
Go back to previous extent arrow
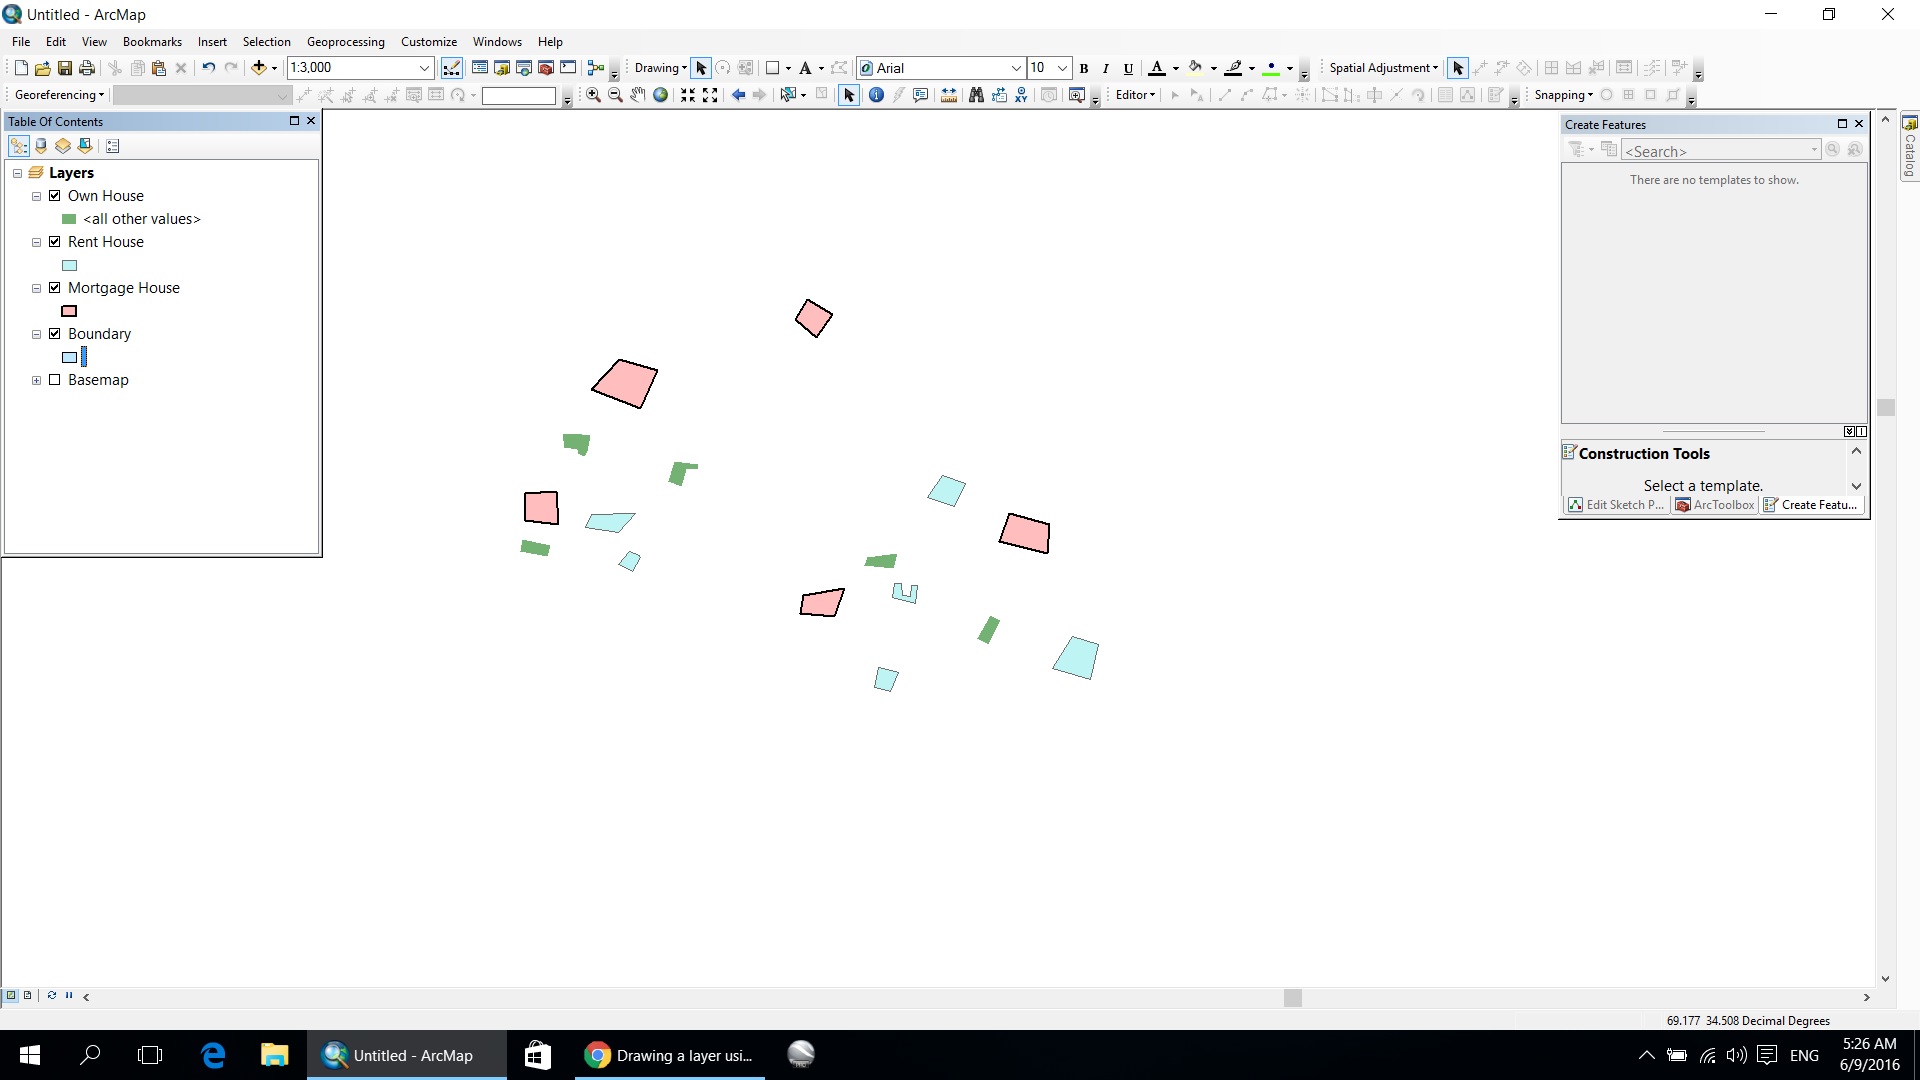(738, 95)
